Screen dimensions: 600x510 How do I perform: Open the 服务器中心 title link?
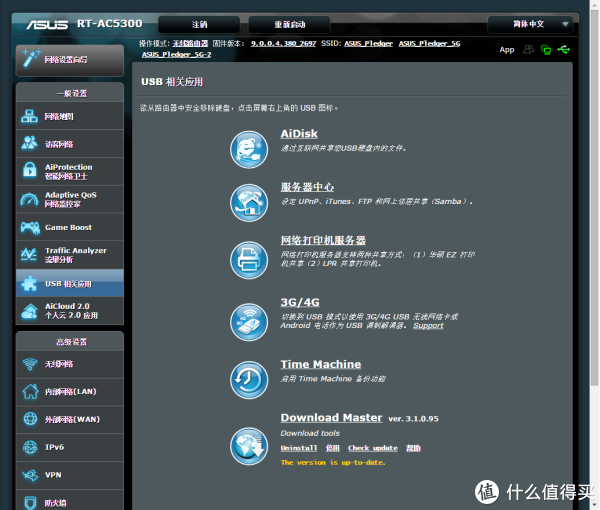coord(307,187)
